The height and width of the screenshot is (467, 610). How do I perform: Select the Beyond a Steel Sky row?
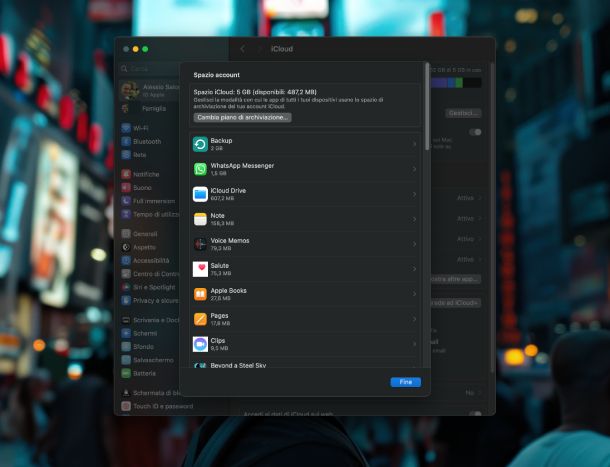point(305,365)
